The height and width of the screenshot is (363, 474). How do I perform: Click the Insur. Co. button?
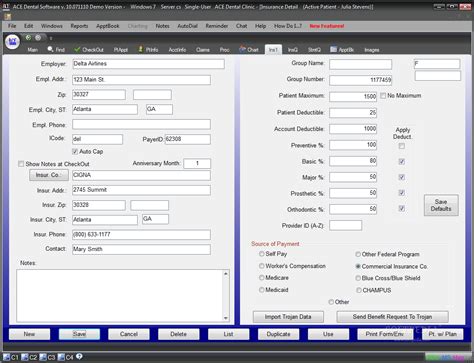coord(49,175)
